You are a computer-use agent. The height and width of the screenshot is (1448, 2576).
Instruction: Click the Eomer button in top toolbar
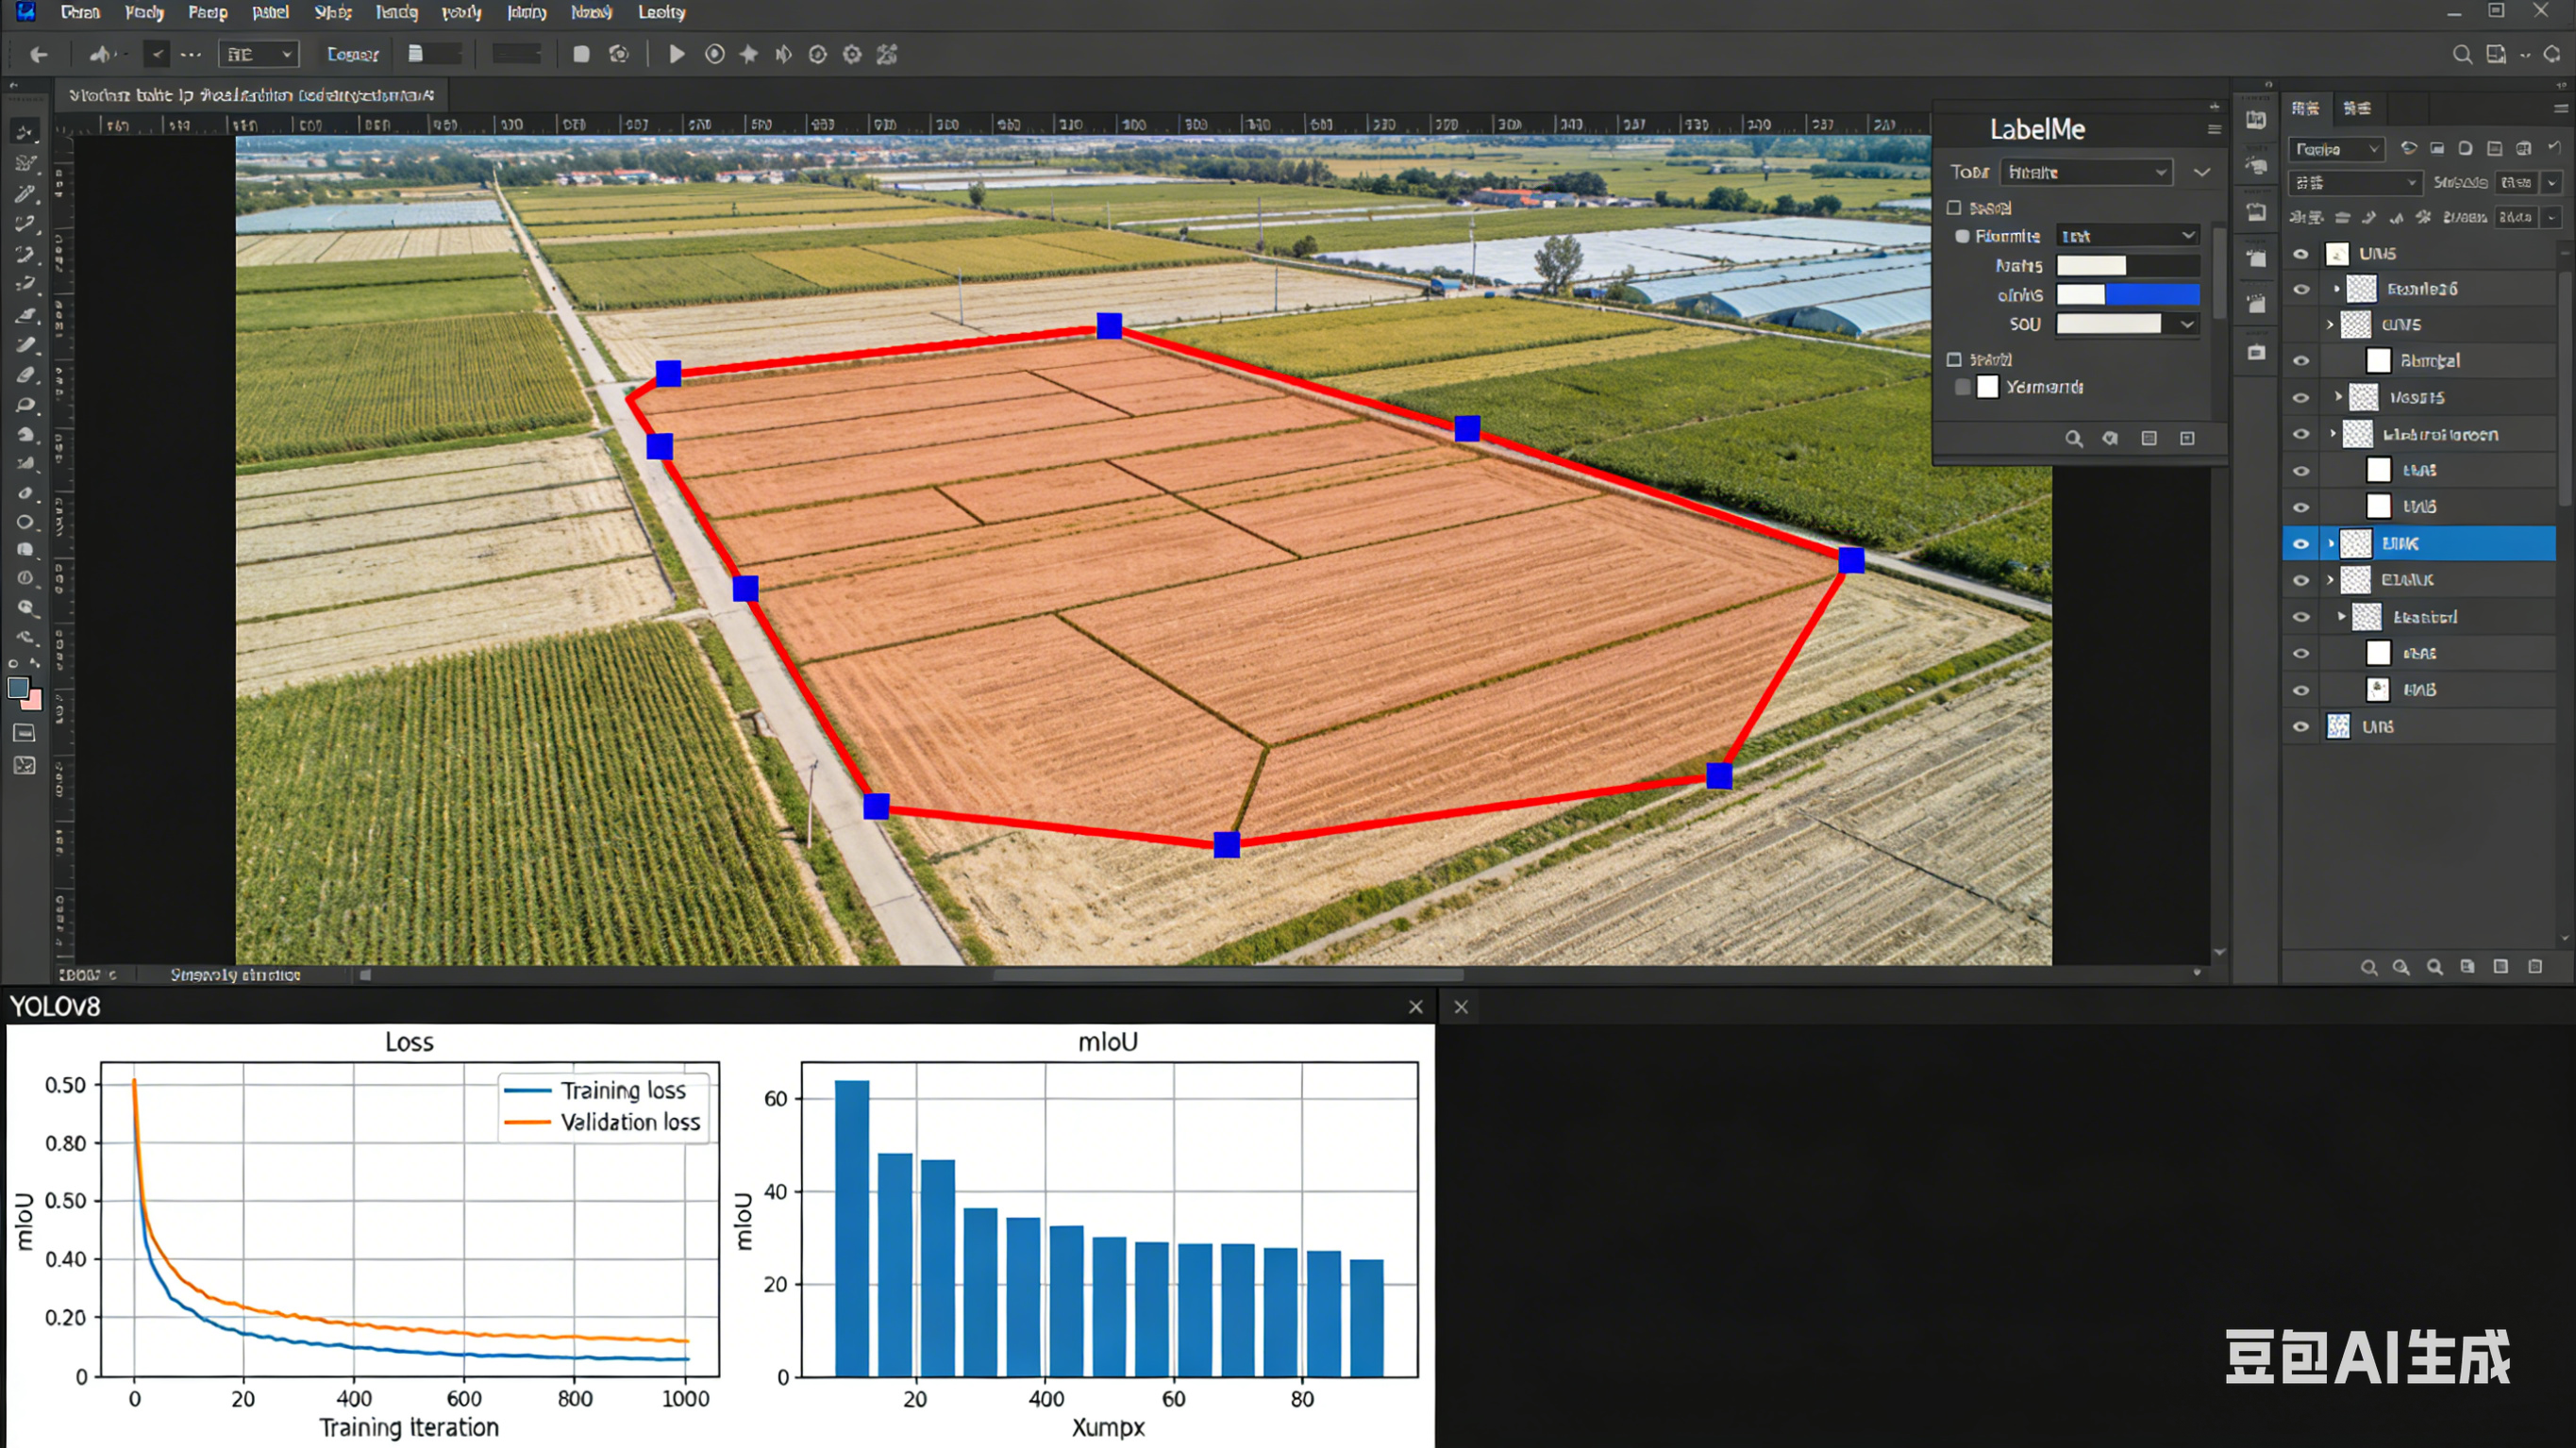click(x=352, y=54)
